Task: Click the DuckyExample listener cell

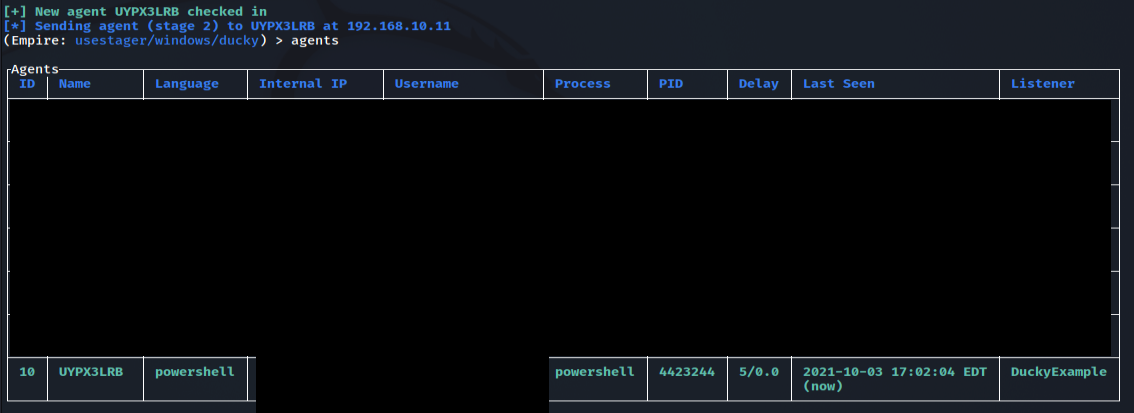Action: click(x=1059, y=372)
